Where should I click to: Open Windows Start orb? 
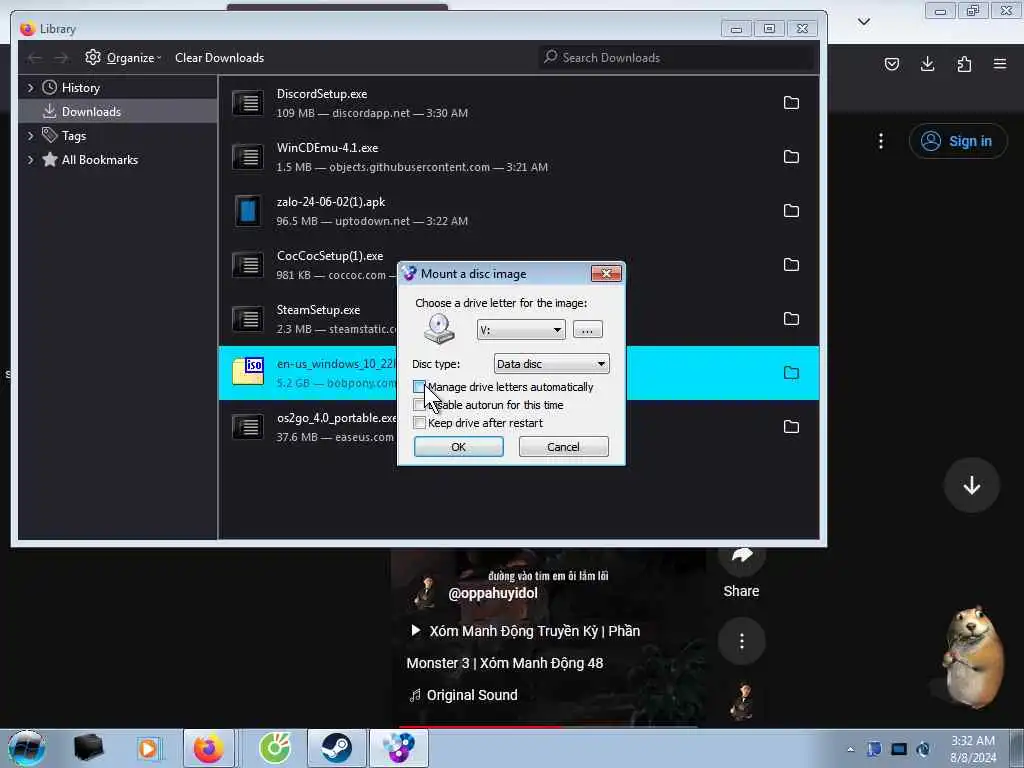tap(27, 748)
